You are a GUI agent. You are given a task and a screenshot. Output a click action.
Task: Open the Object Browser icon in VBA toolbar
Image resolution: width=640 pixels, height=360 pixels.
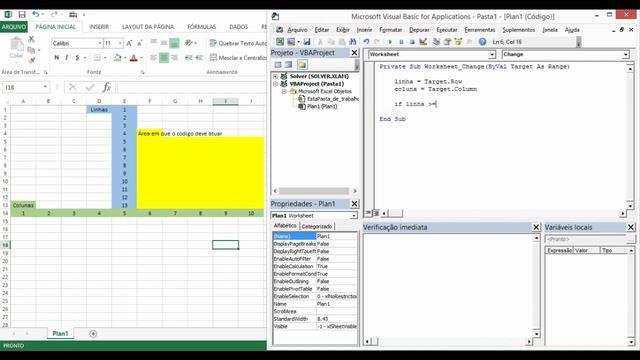coord(458,42)
